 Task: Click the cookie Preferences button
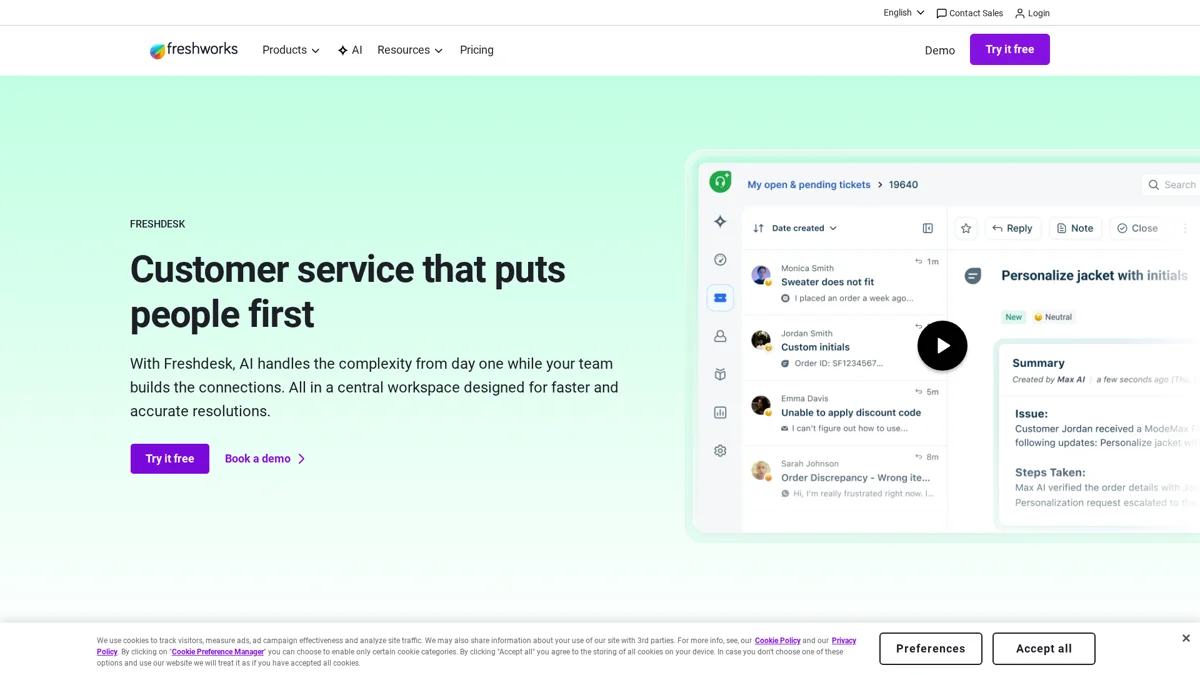point(931,649)
